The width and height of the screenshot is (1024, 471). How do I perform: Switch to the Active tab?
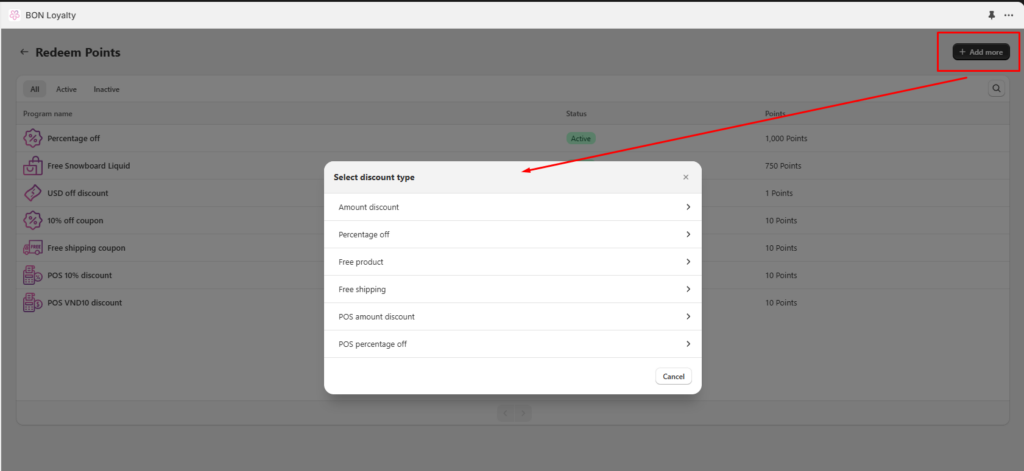point(66,89)
